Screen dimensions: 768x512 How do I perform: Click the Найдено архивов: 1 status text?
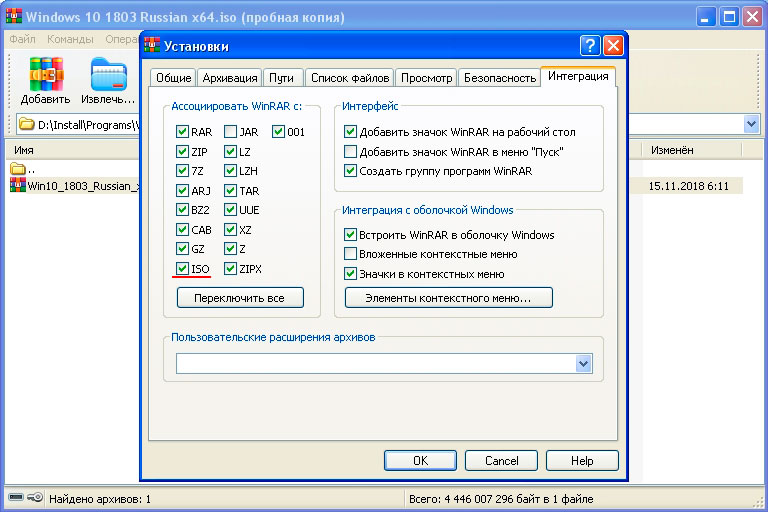(100, 499)
